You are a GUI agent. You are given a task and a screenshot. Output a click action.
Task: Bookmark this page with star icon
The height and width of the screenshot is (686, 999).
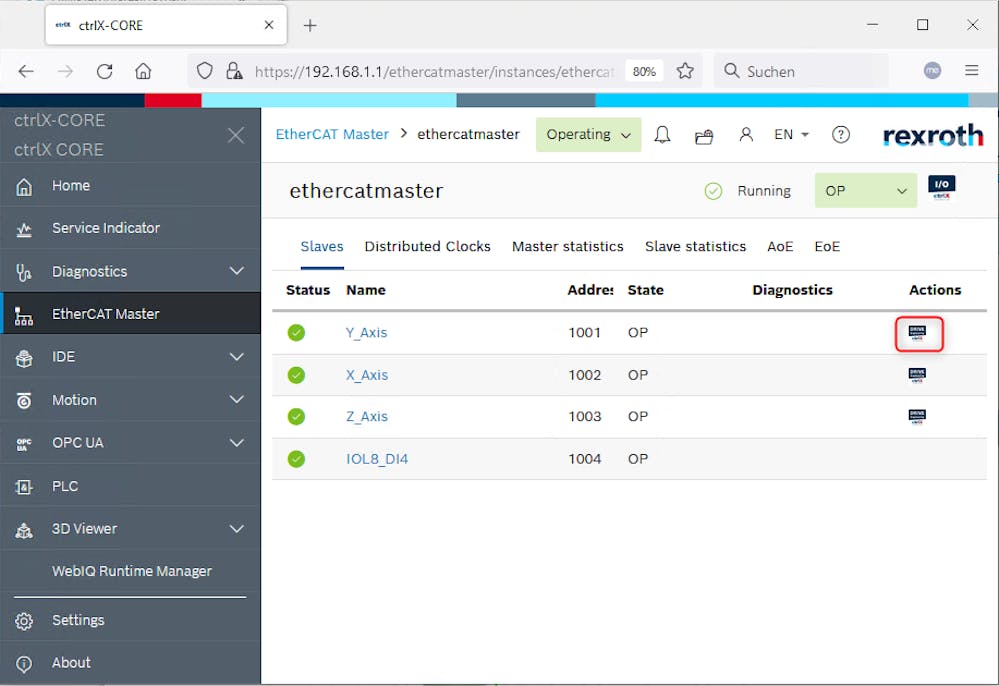point(685,71)
